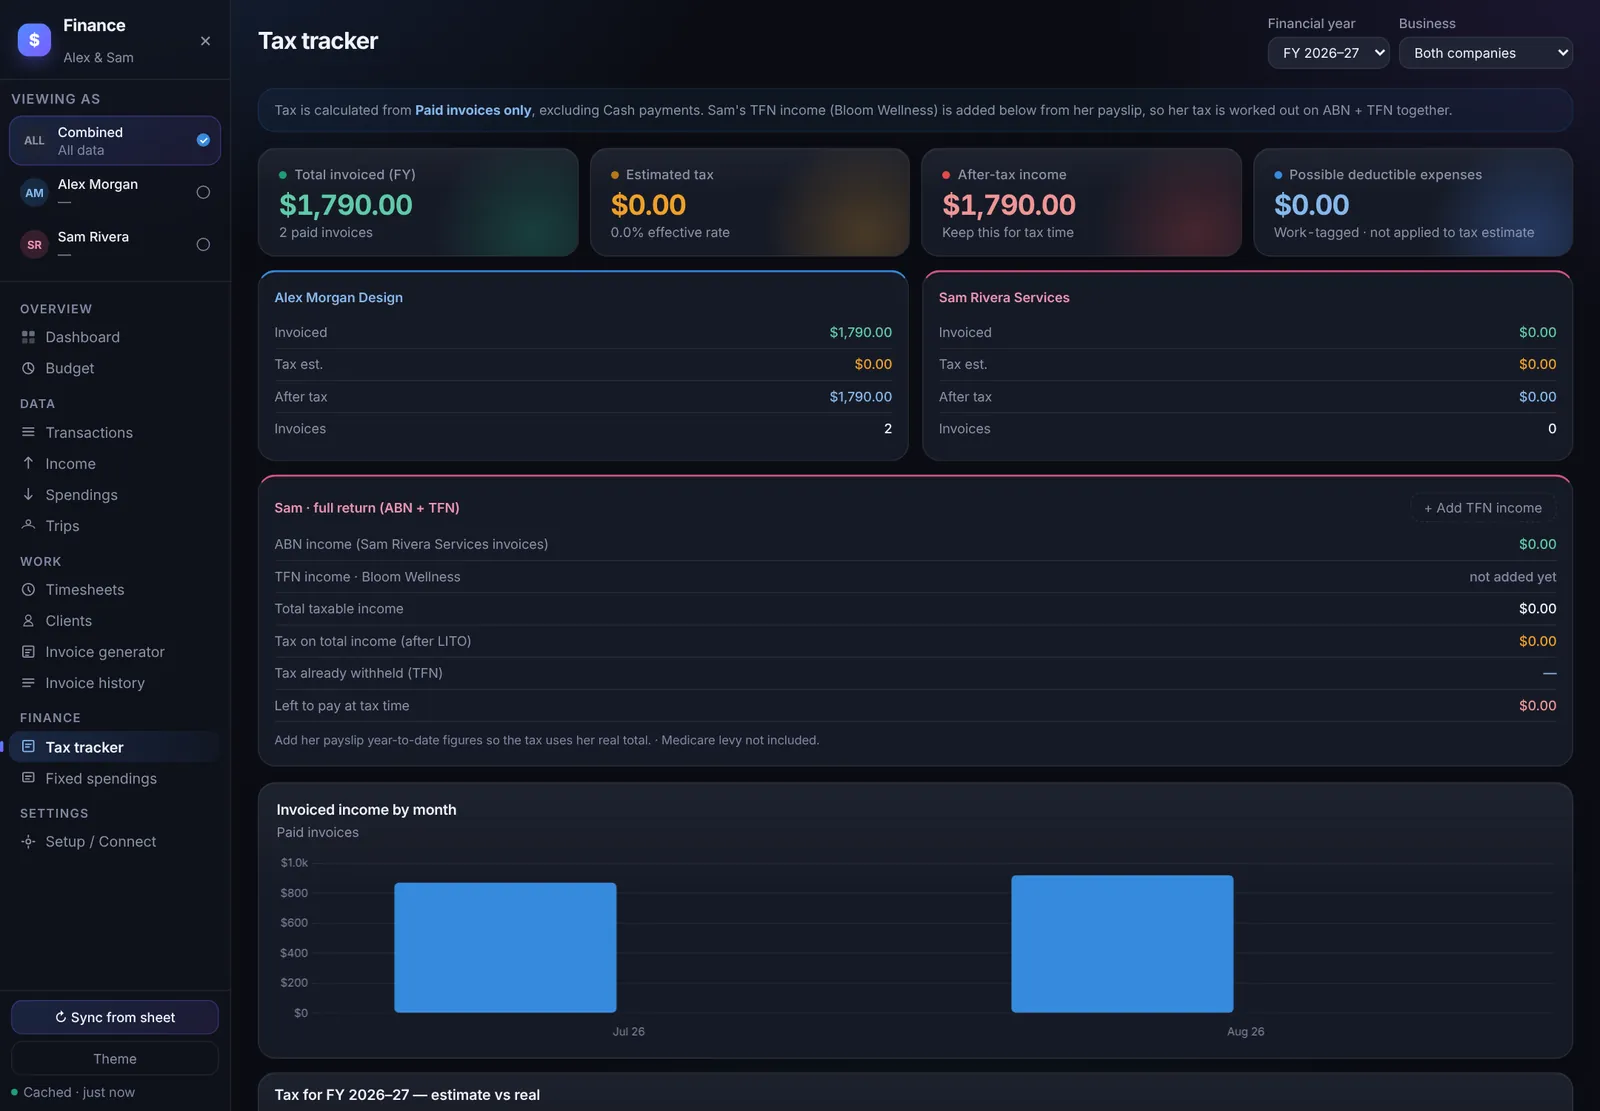The image size is (1600, 1111).
Task: Close the sidebar with the X icon
Action: point(205,41)
